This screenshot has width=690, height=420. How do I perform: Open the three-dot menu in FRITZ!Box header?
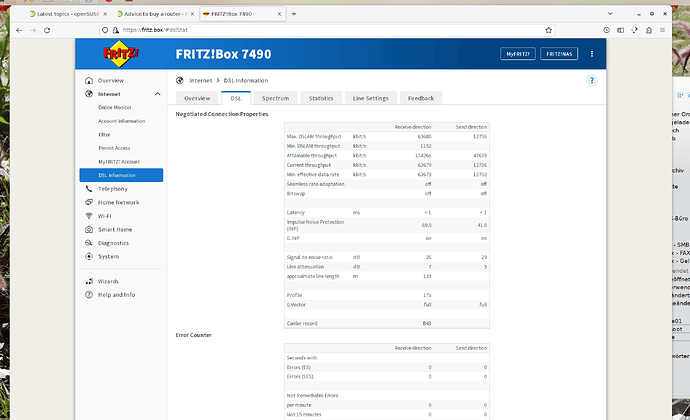coord(592,54)
